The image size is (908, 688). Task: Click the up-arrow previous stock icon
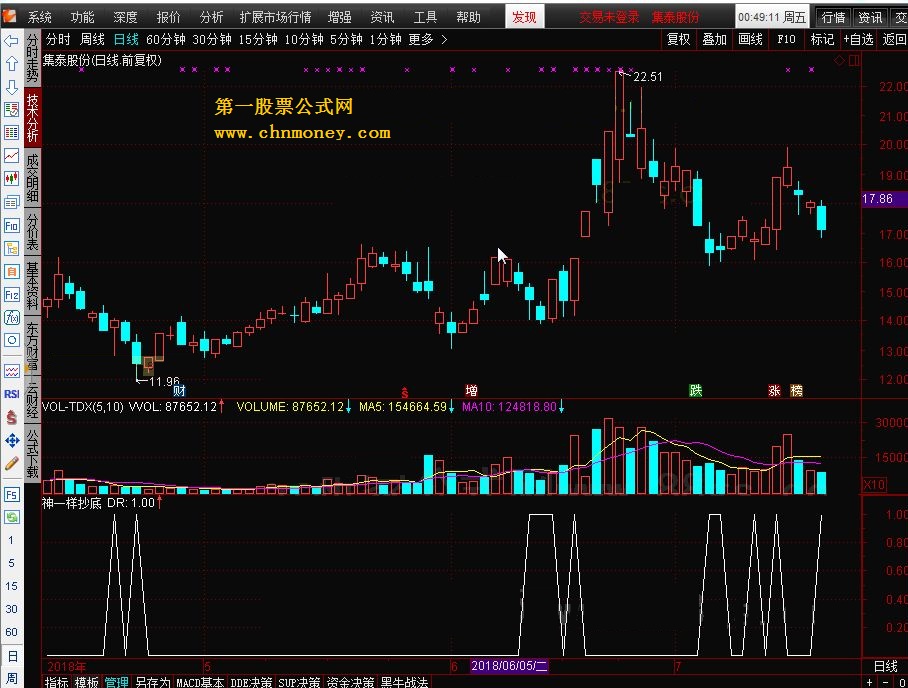coord(11,64)
